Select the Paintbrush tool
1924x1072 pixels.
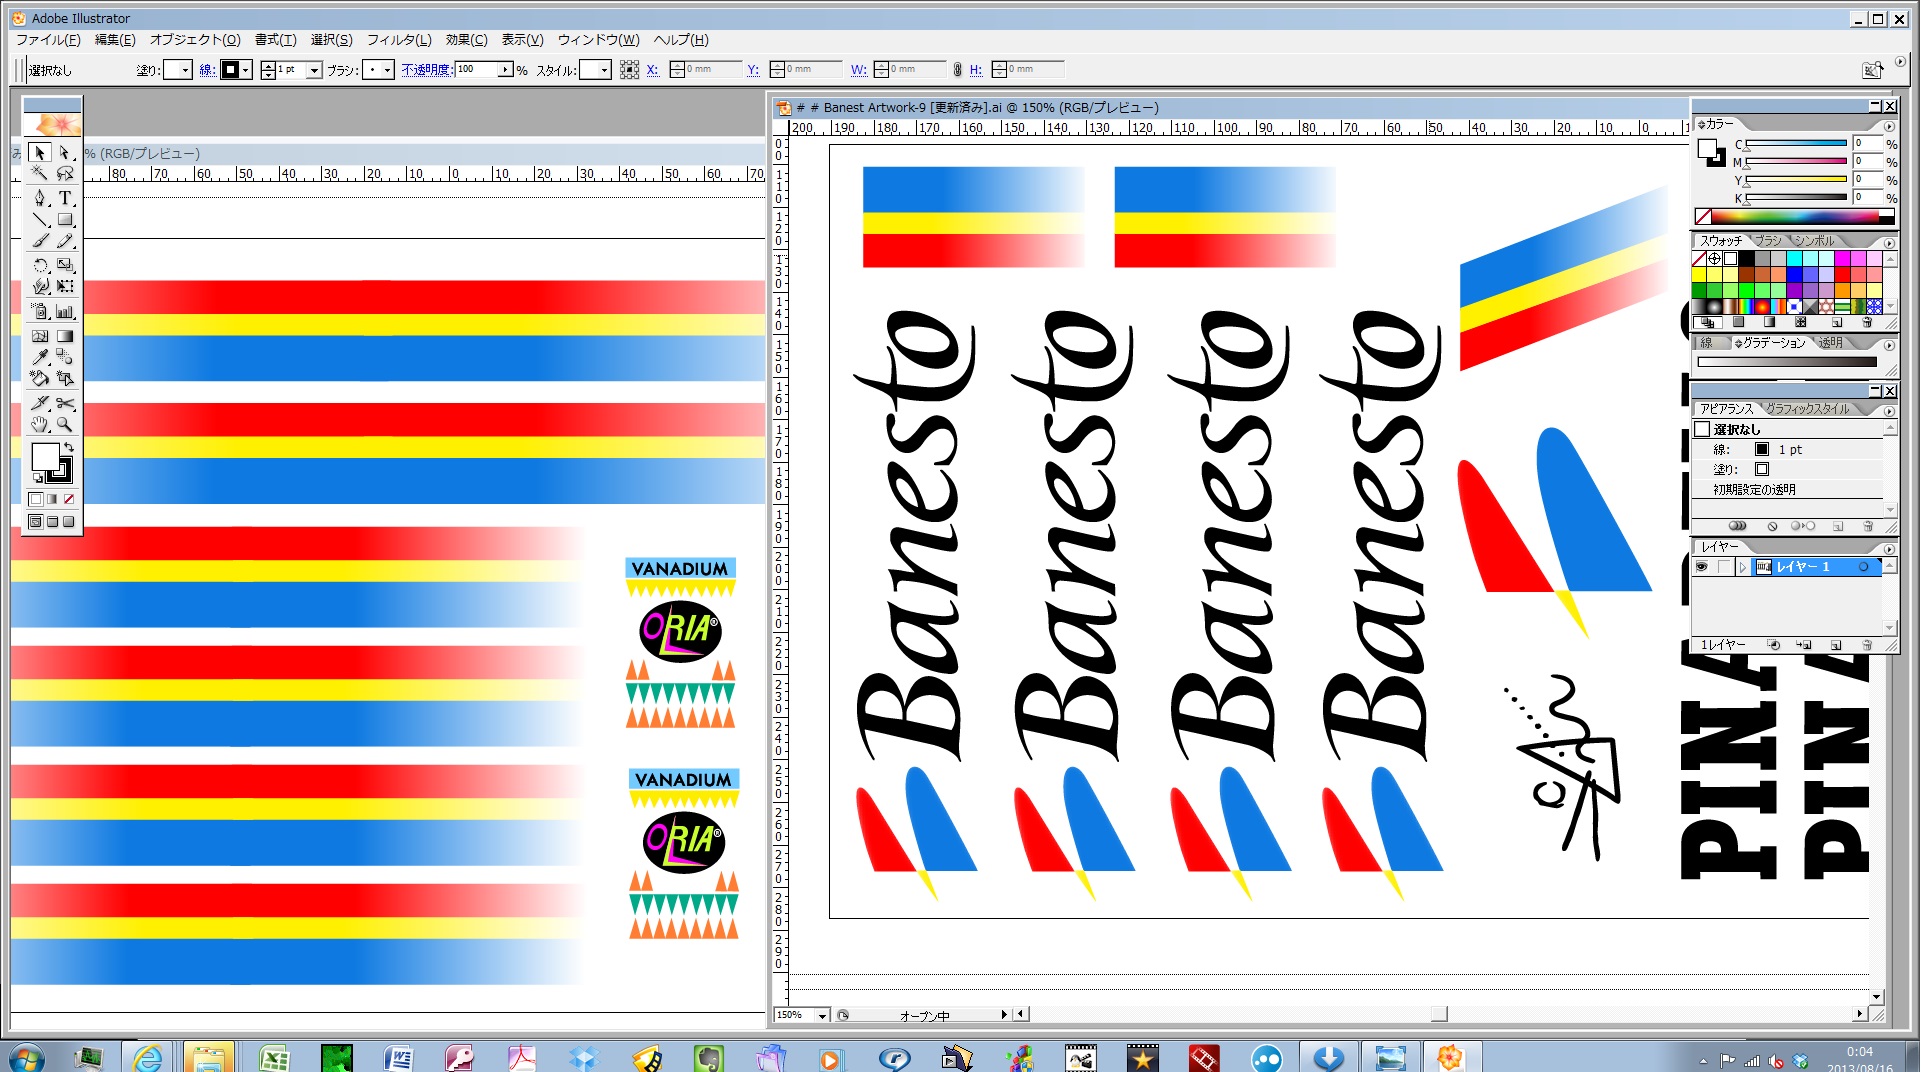[x=39, y=241]
